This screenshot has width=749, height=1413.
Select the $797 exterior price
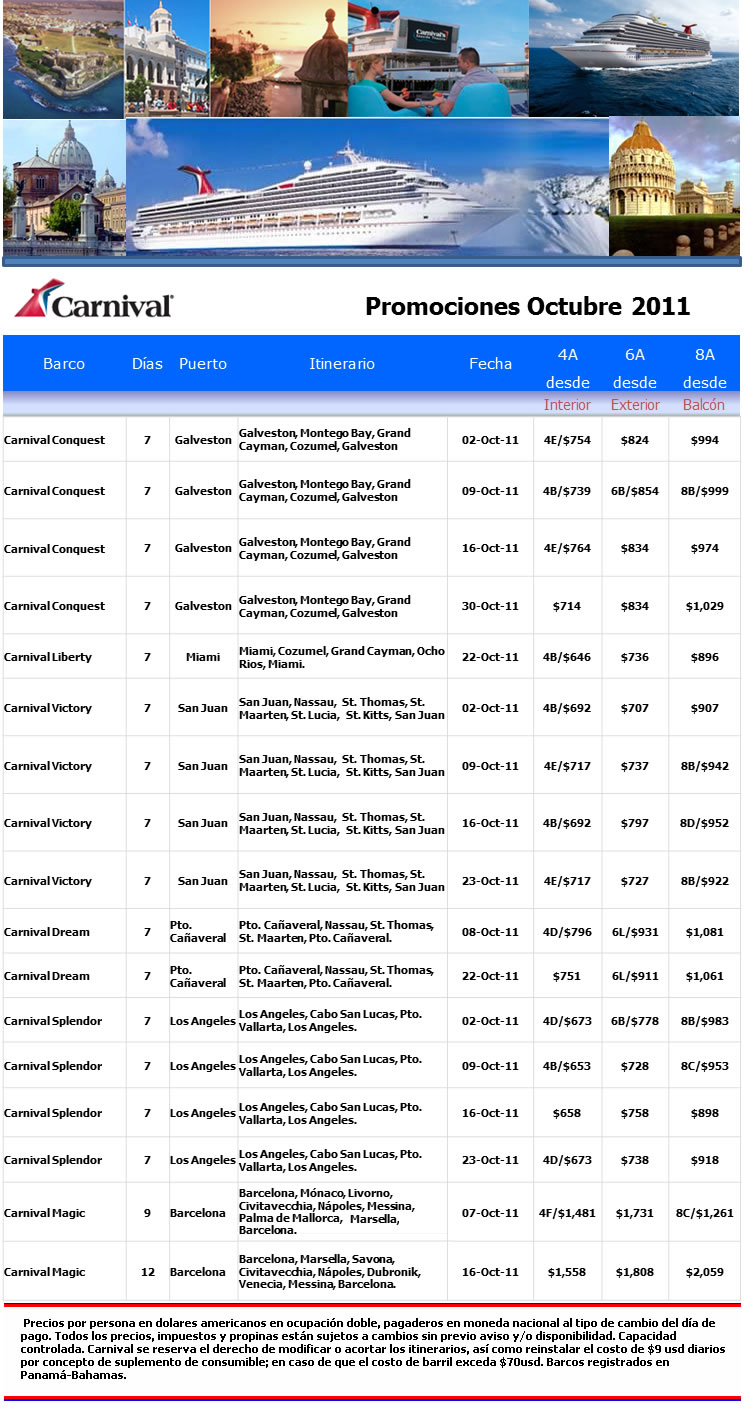click(635, 823)
